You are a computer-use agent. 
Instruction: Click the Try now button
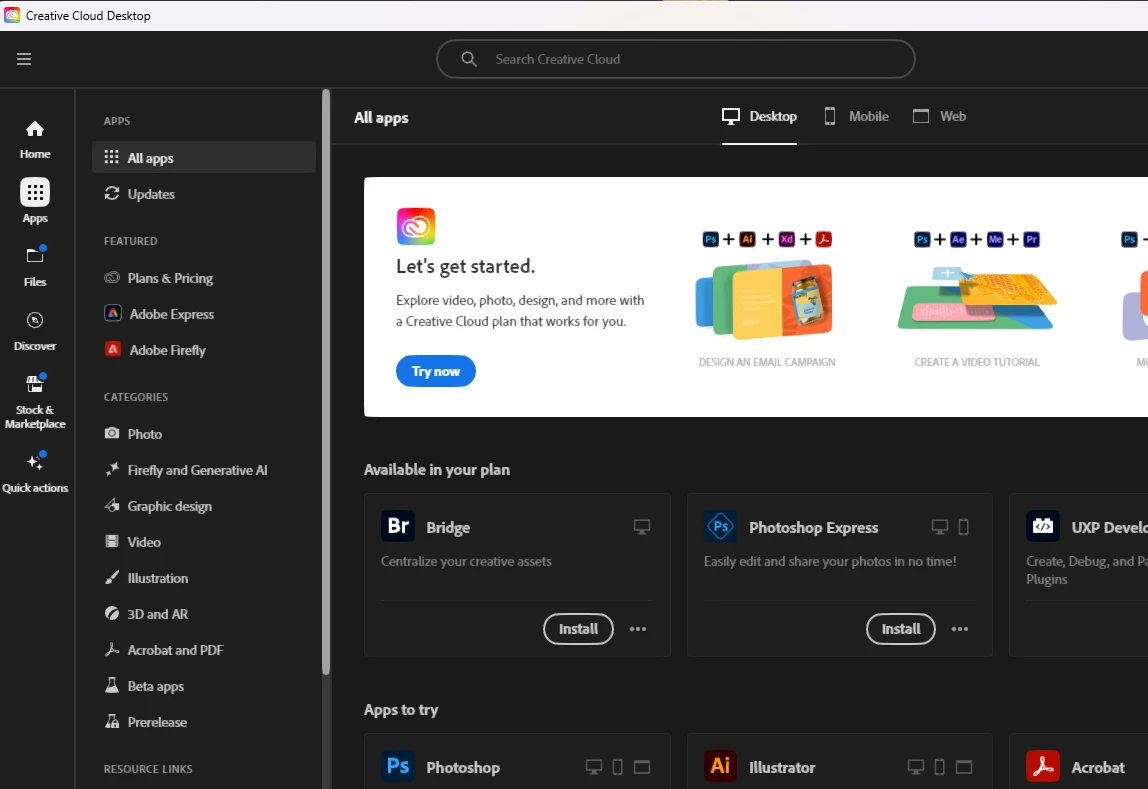436,371
